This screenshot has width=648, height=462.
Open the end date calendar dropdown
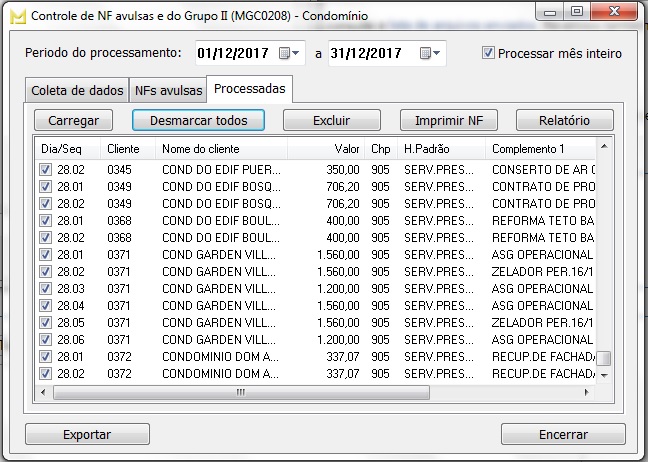430,53
